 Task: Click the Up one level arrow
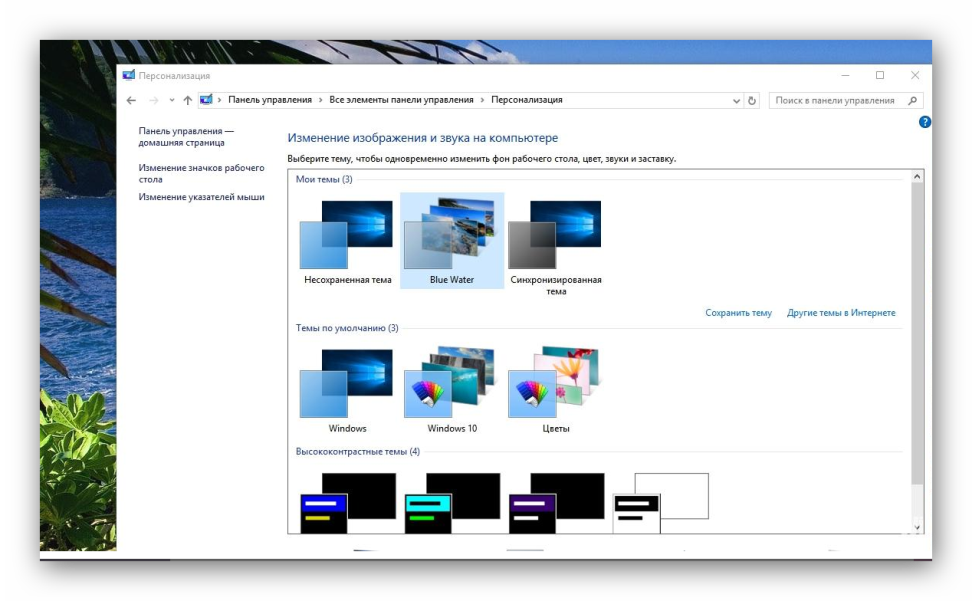click(187, 100)
